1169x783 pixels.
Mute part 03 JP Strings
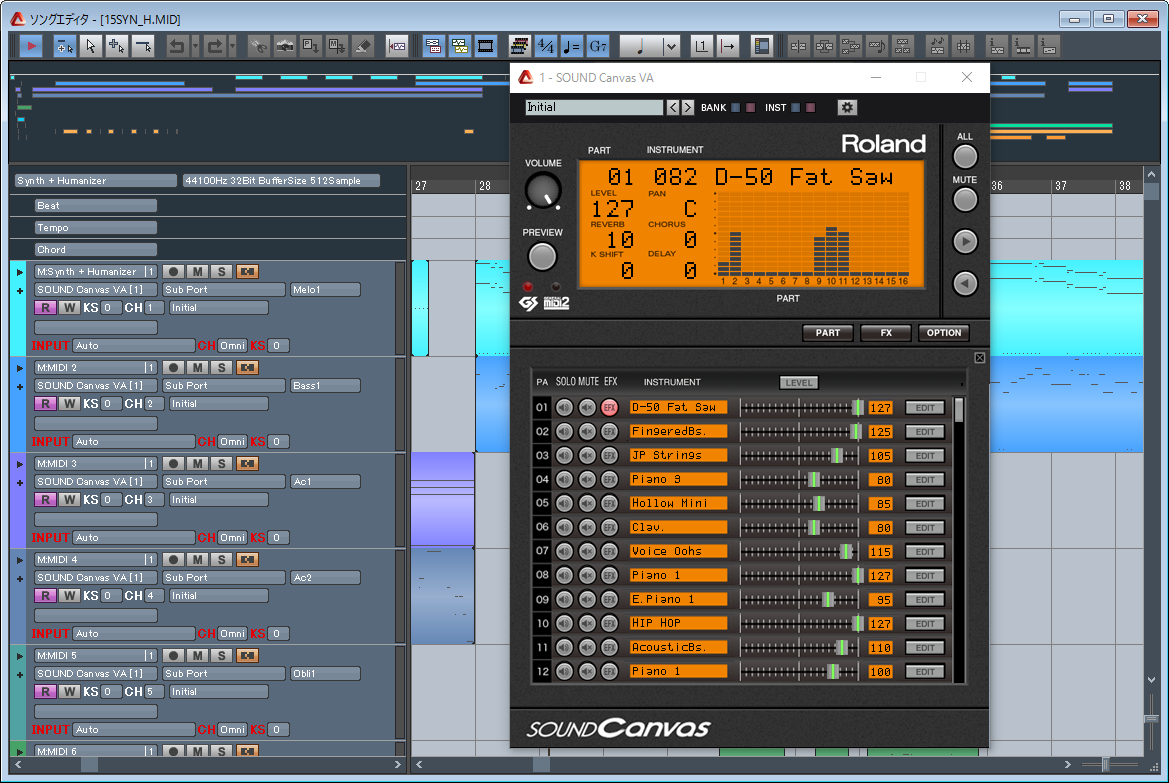(x=587, y=456)
